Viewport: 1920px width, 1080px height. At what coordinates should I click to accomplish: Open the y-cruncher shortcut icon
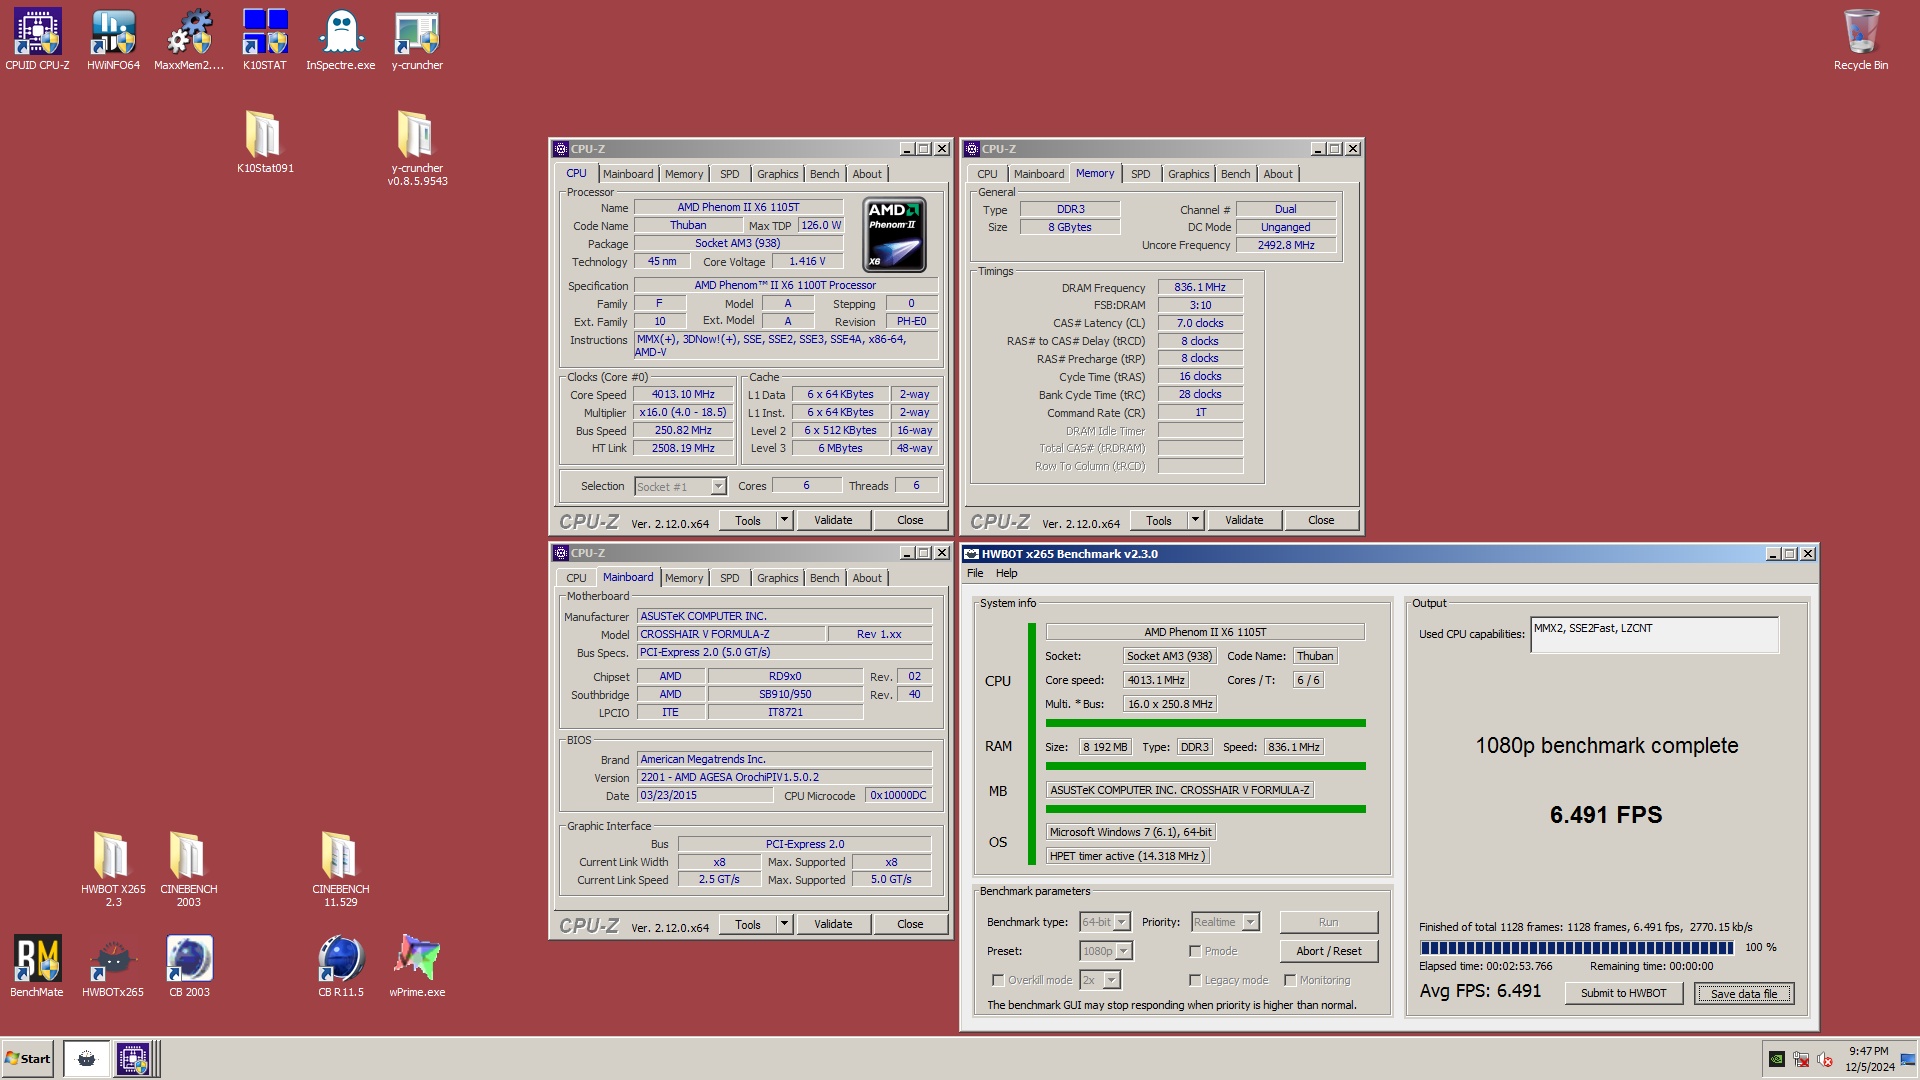pos(417,40)
